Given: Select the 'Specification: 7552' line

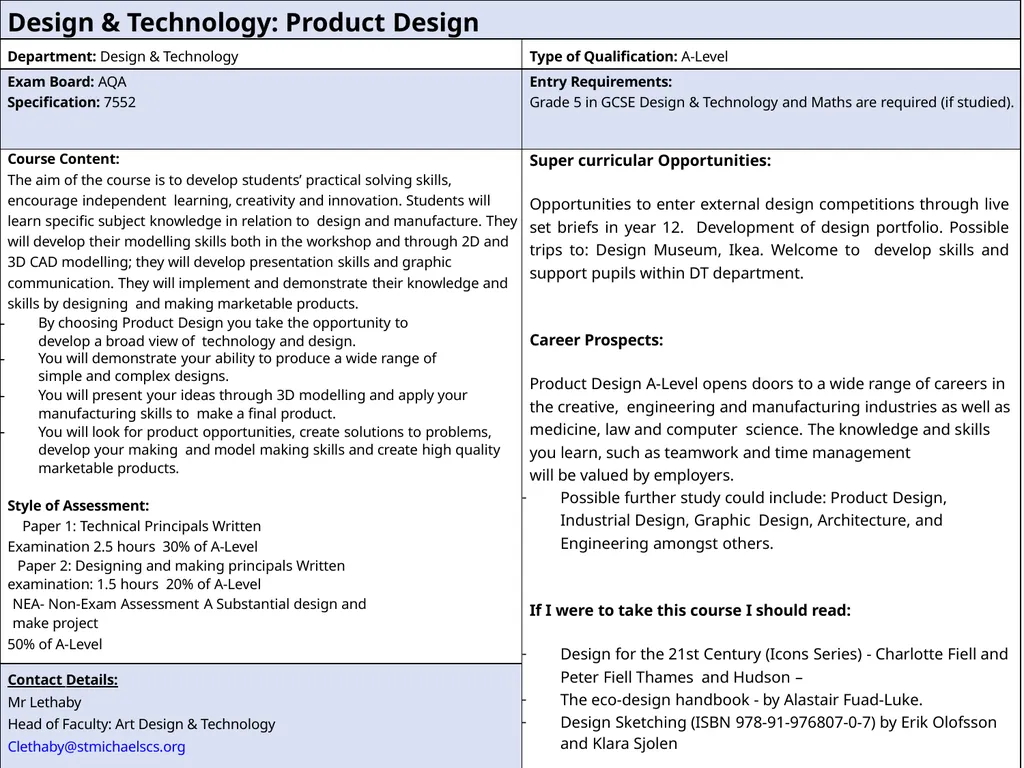Looking at the screenshot, I should [x=72, y=102].
